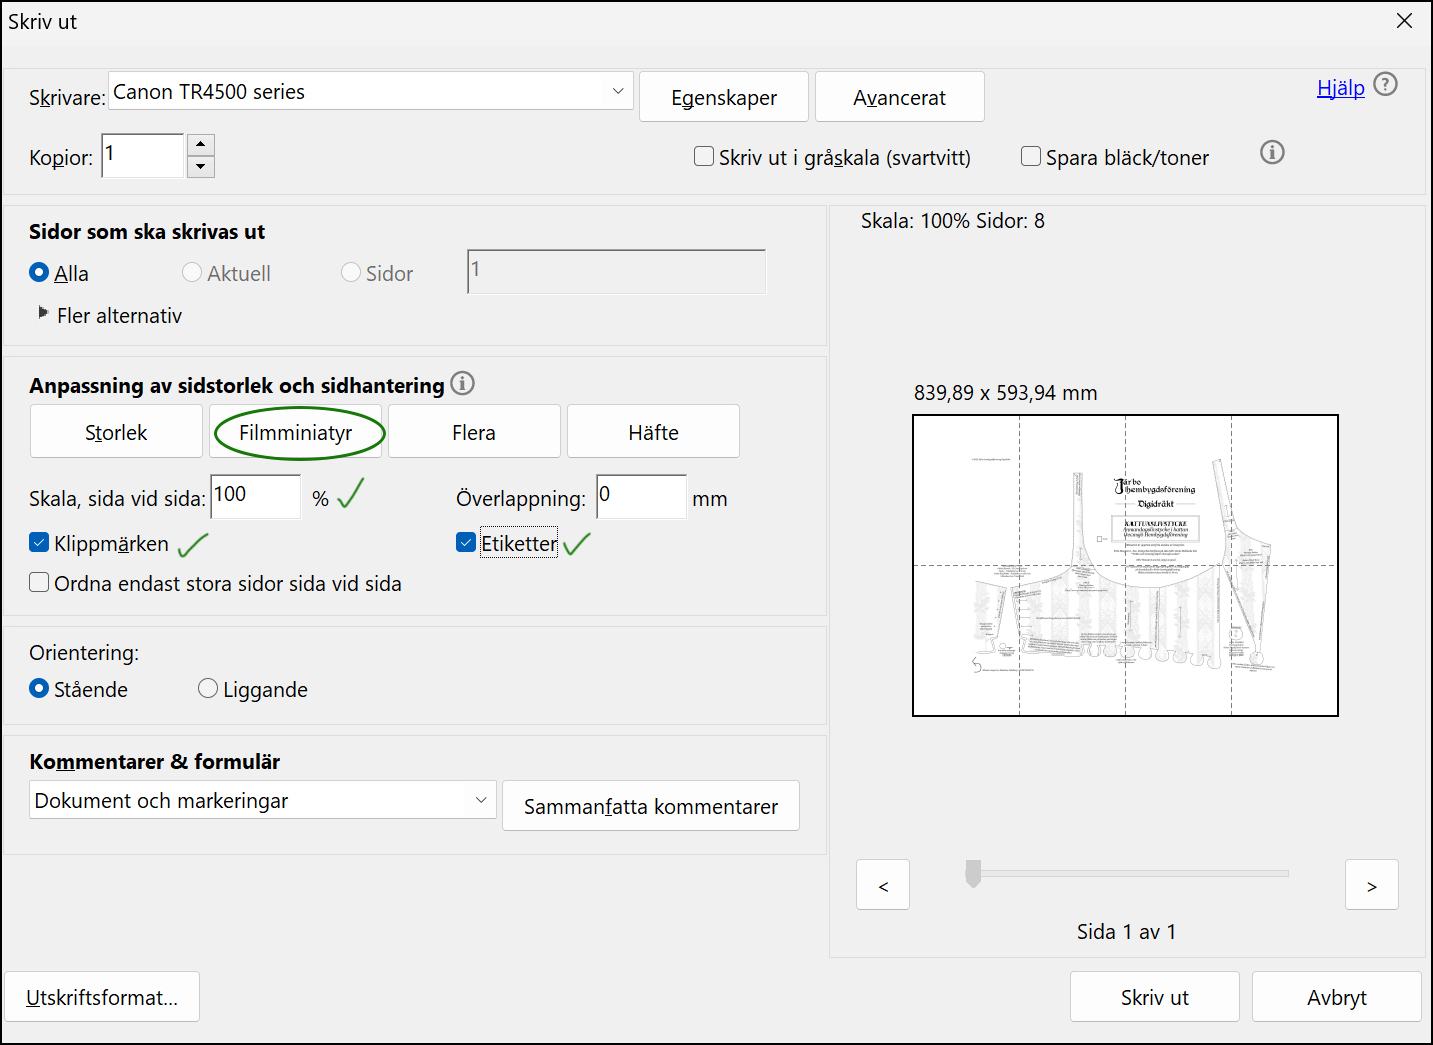The width and height of the screenshot is (1433, 1045).
Task: Select Liggande orientation
Action: point(208,689)
